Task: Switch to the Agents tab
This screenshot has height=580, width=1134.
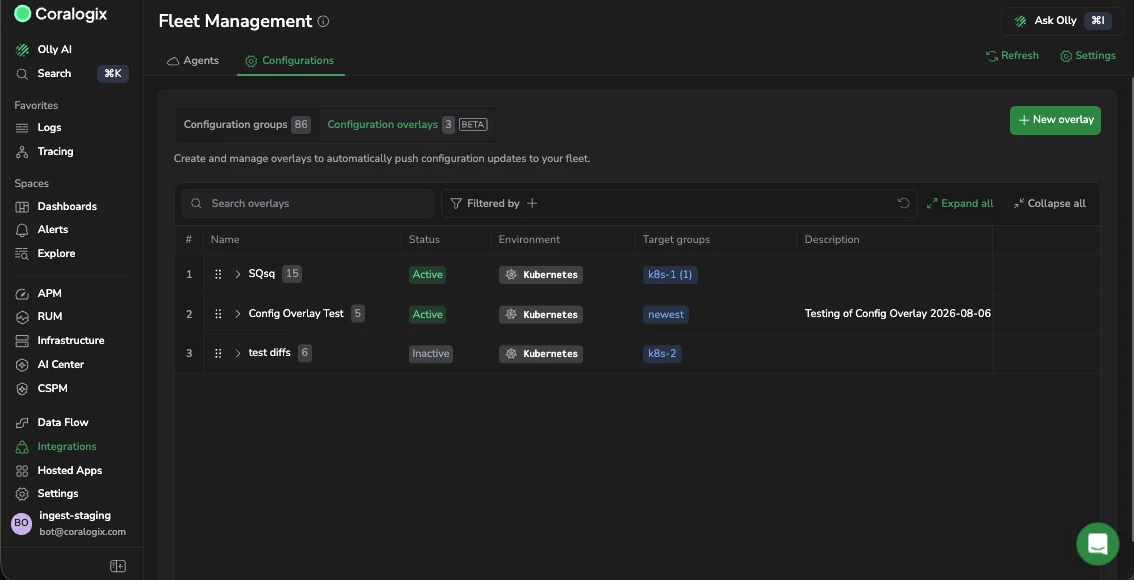Action: 192,61
